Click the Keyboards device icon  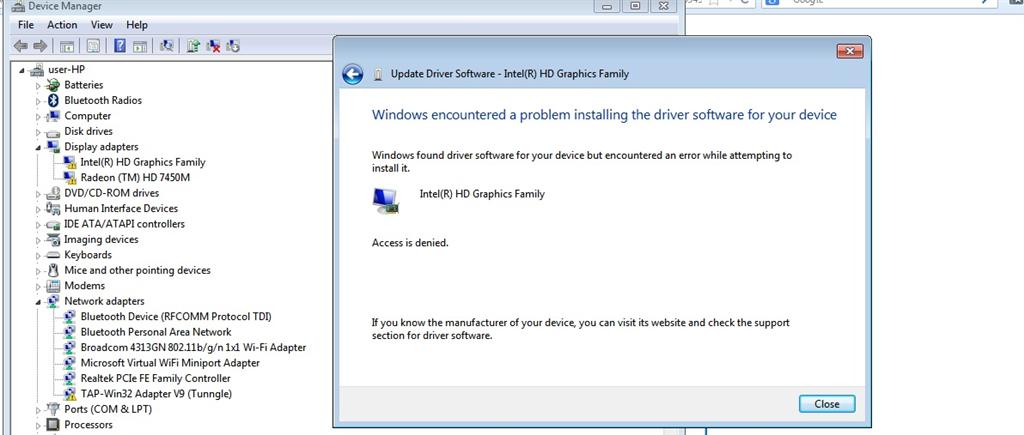[x=54, y=255]
